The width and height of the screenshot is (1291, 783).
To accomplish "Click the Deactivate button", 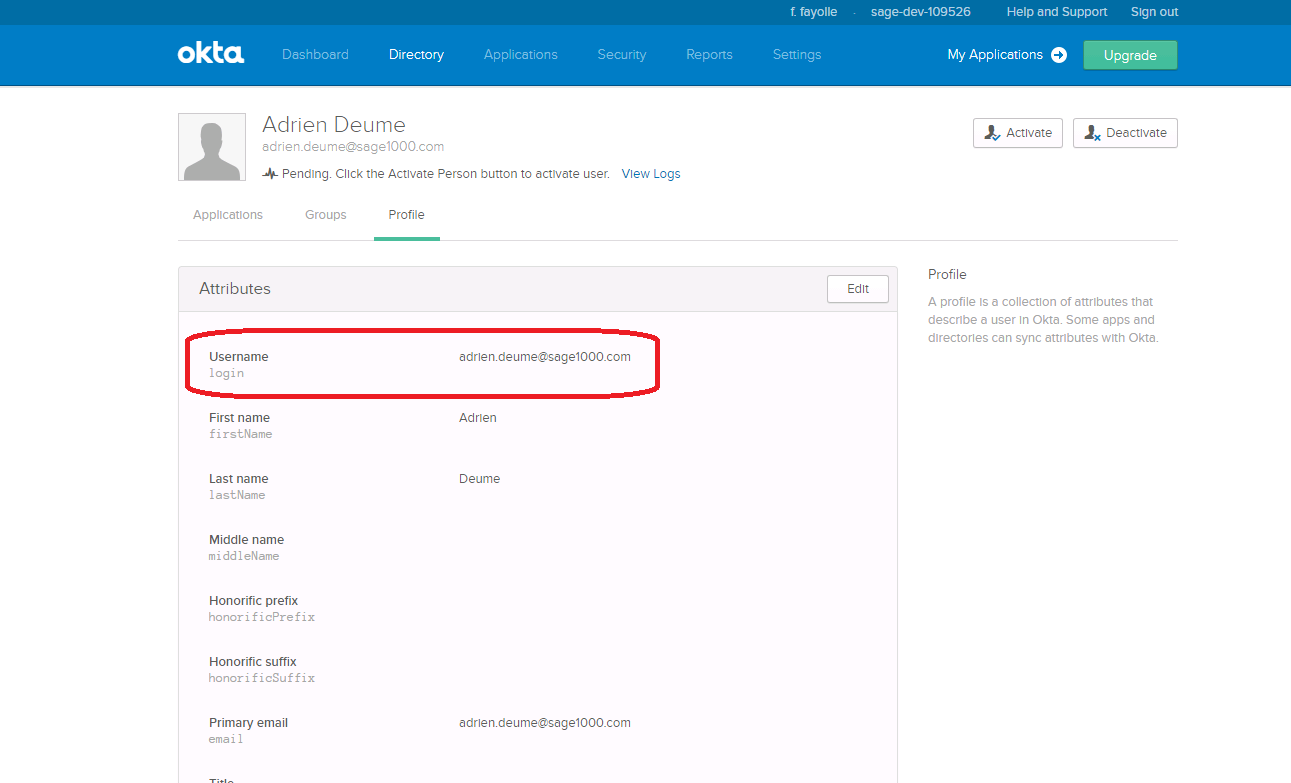I will [1125, 133].
